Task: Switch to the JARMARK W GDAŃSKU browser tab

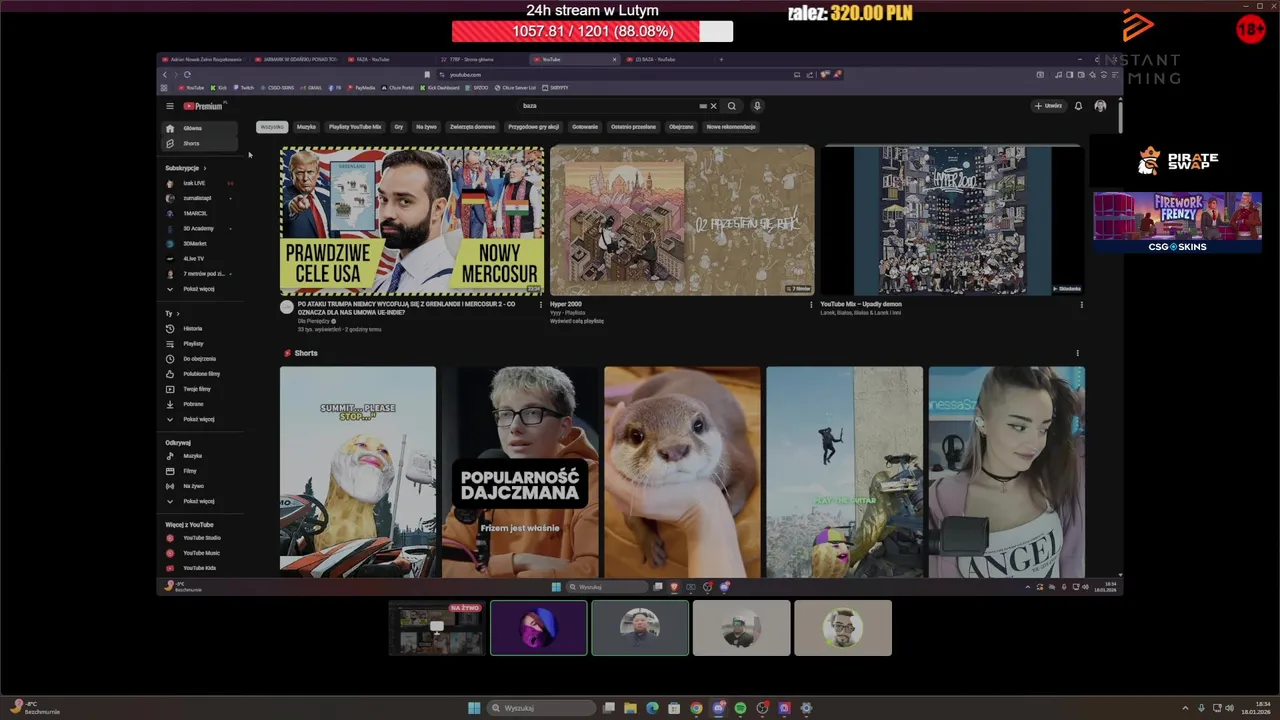Action: [296, 59]
